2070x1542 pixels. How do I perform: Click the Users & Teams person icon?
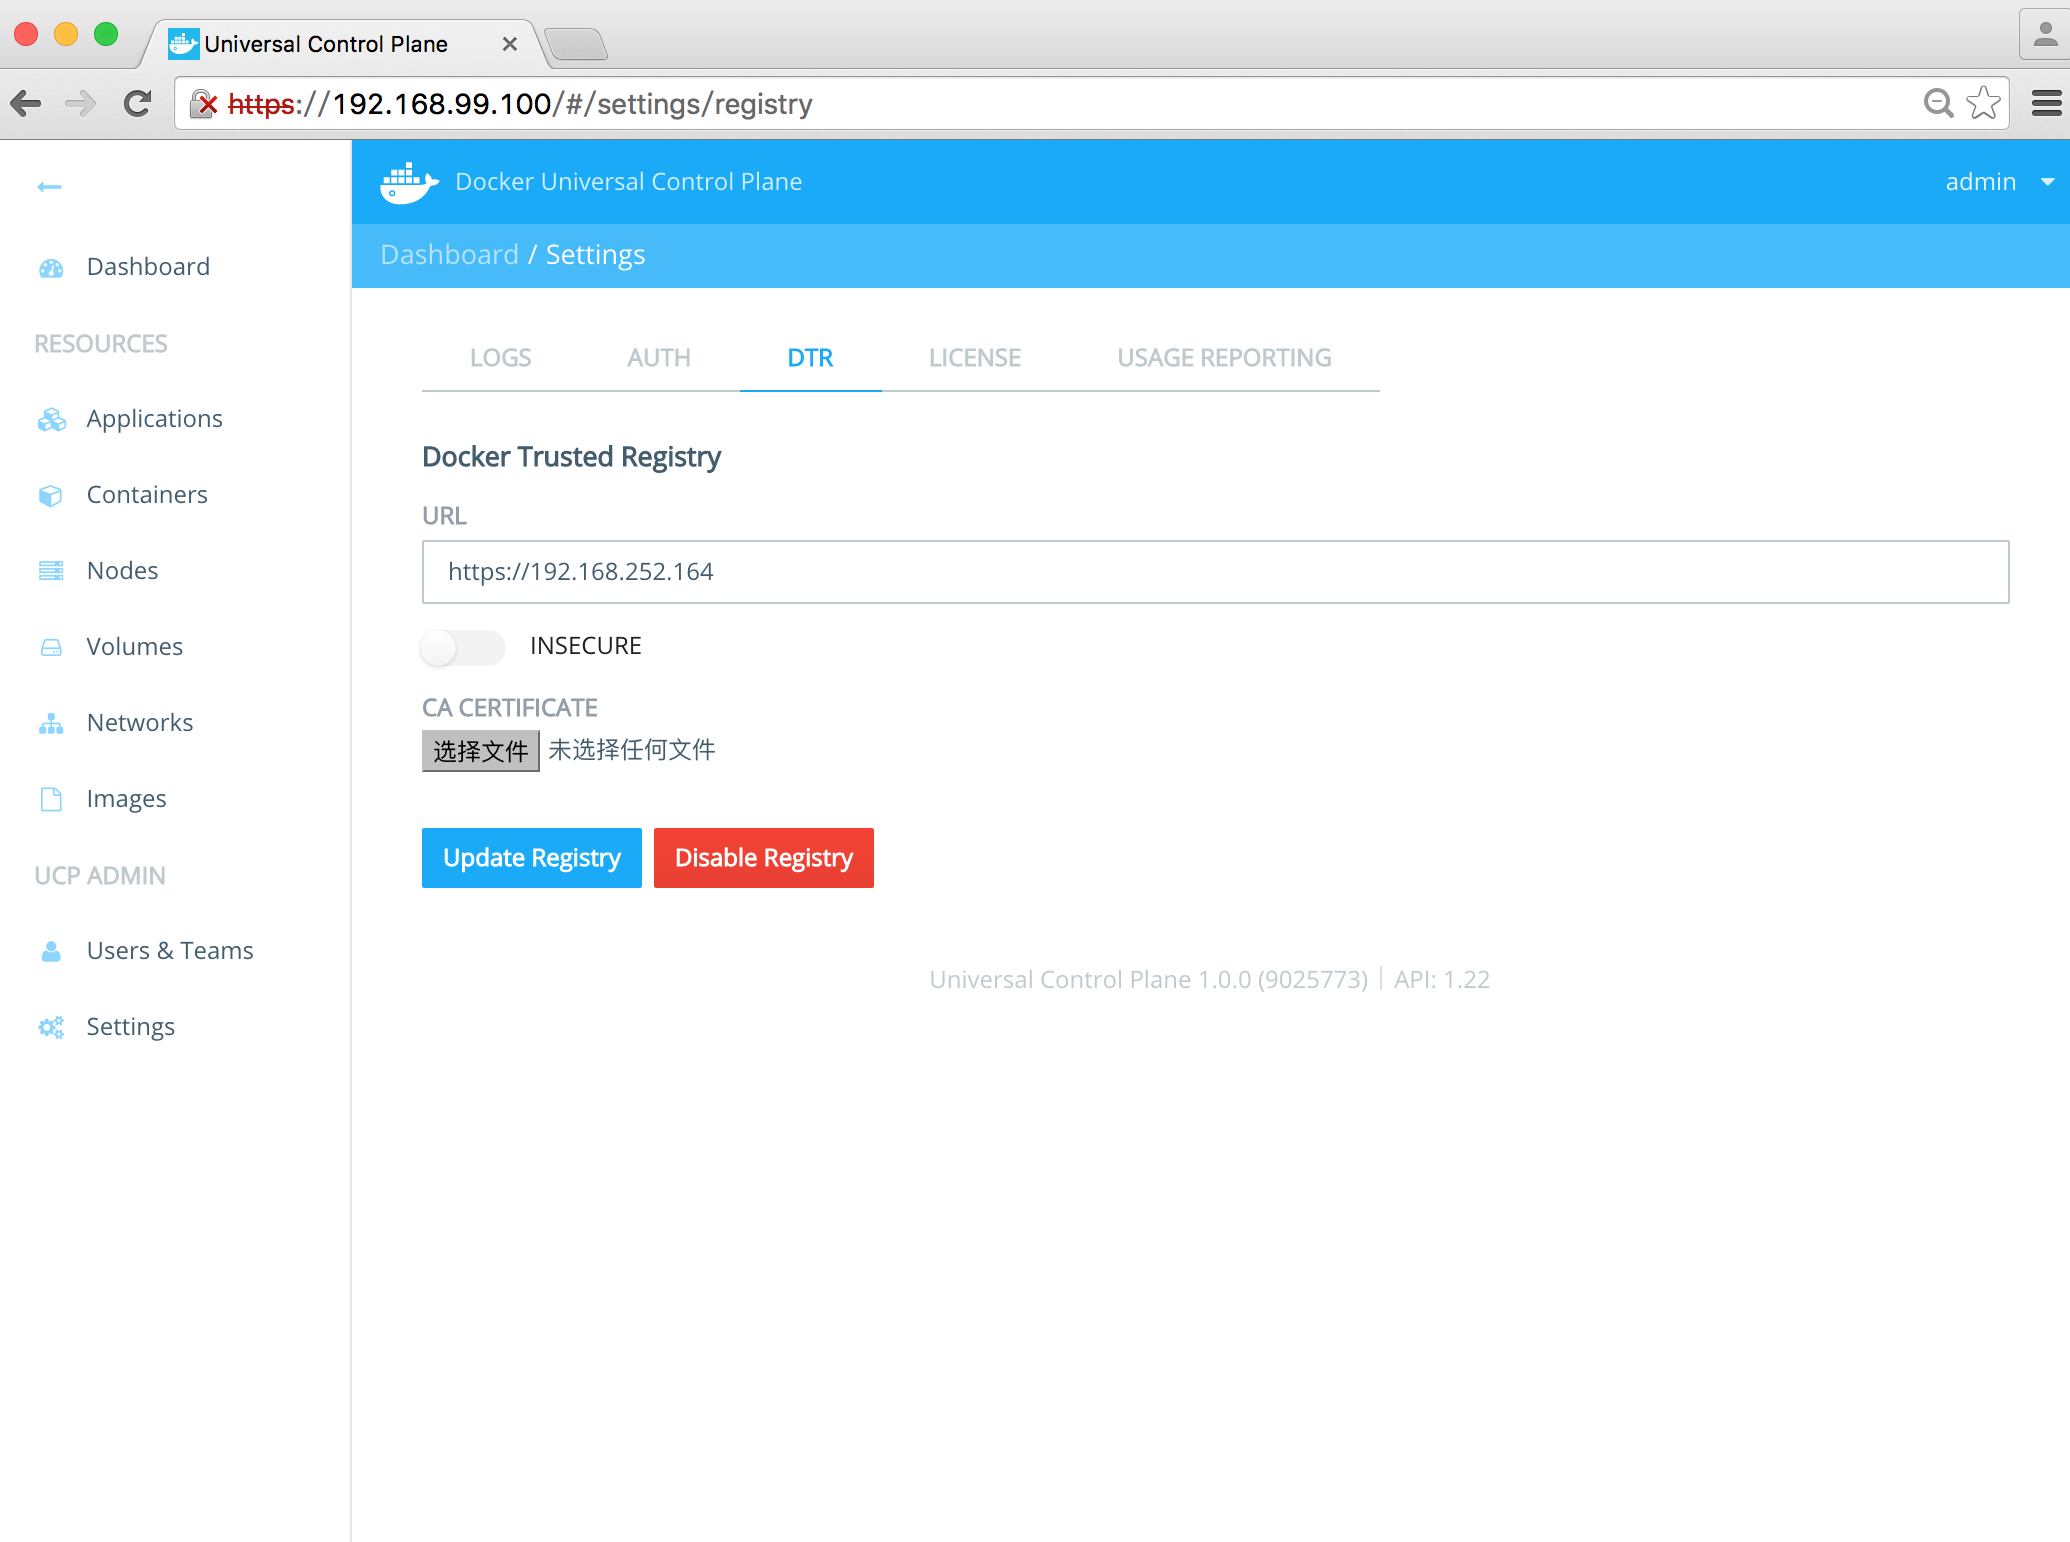[x=51, y=951]
